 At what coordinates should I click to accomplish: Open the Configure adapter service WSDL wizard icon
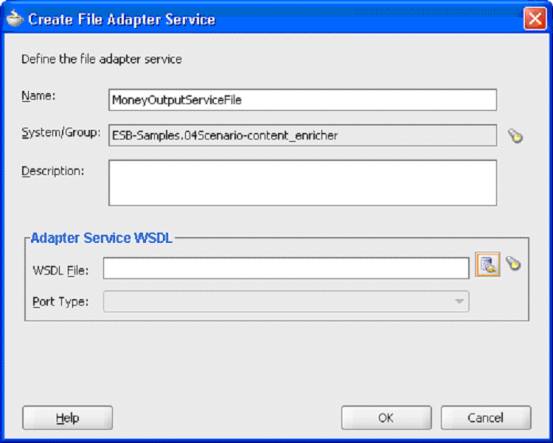coord(488,264)
